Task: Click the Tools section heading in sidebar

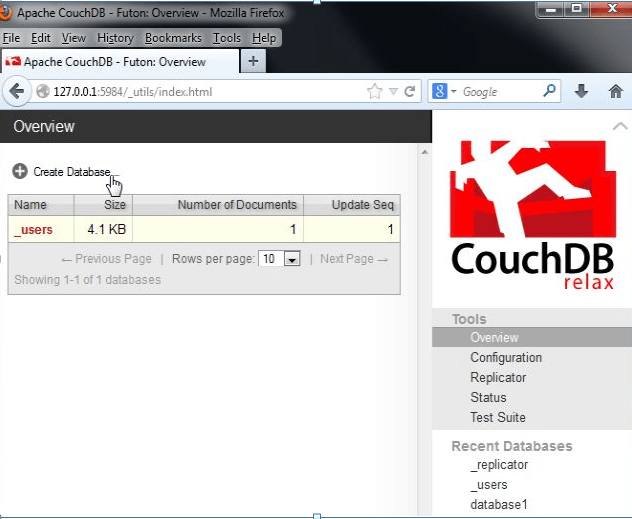Action: tap(469, 319)
